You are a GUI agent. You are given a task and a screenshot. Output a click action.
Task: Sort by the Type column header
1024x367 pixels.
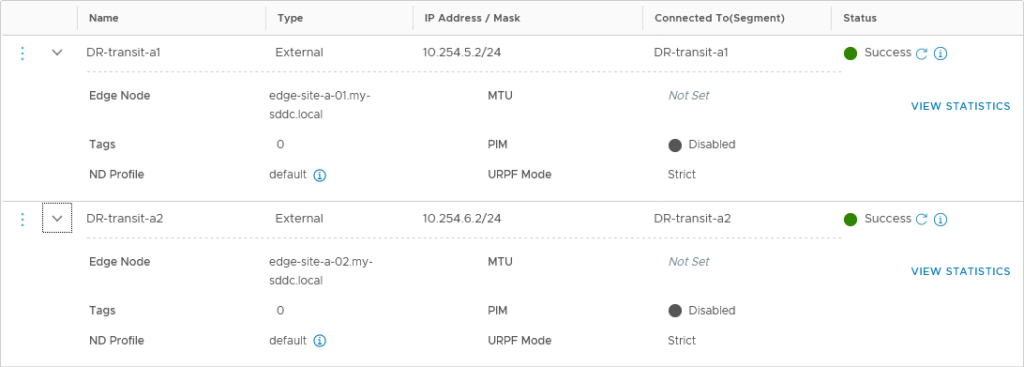point(291,18)
